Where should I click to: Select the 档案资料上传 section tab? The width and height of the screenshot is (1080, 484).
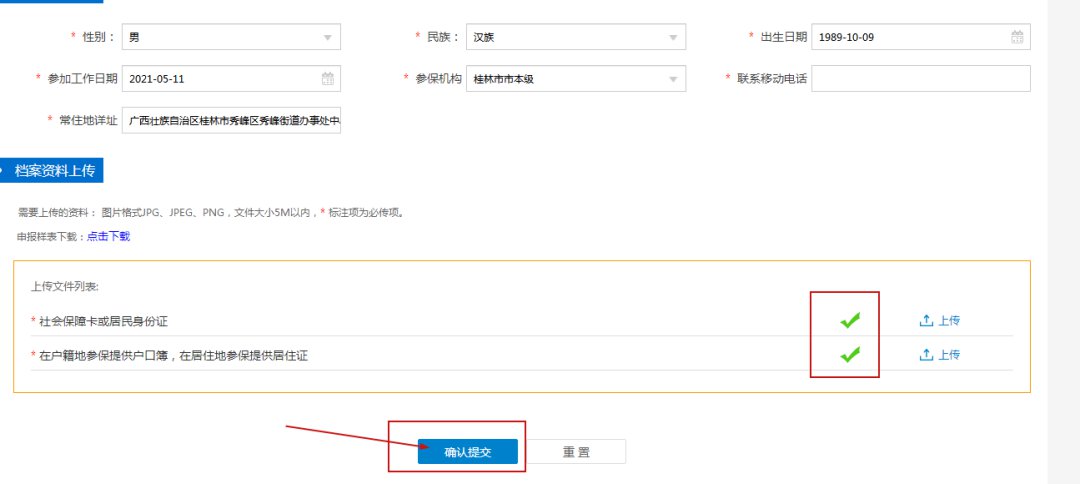pos(55,171)
